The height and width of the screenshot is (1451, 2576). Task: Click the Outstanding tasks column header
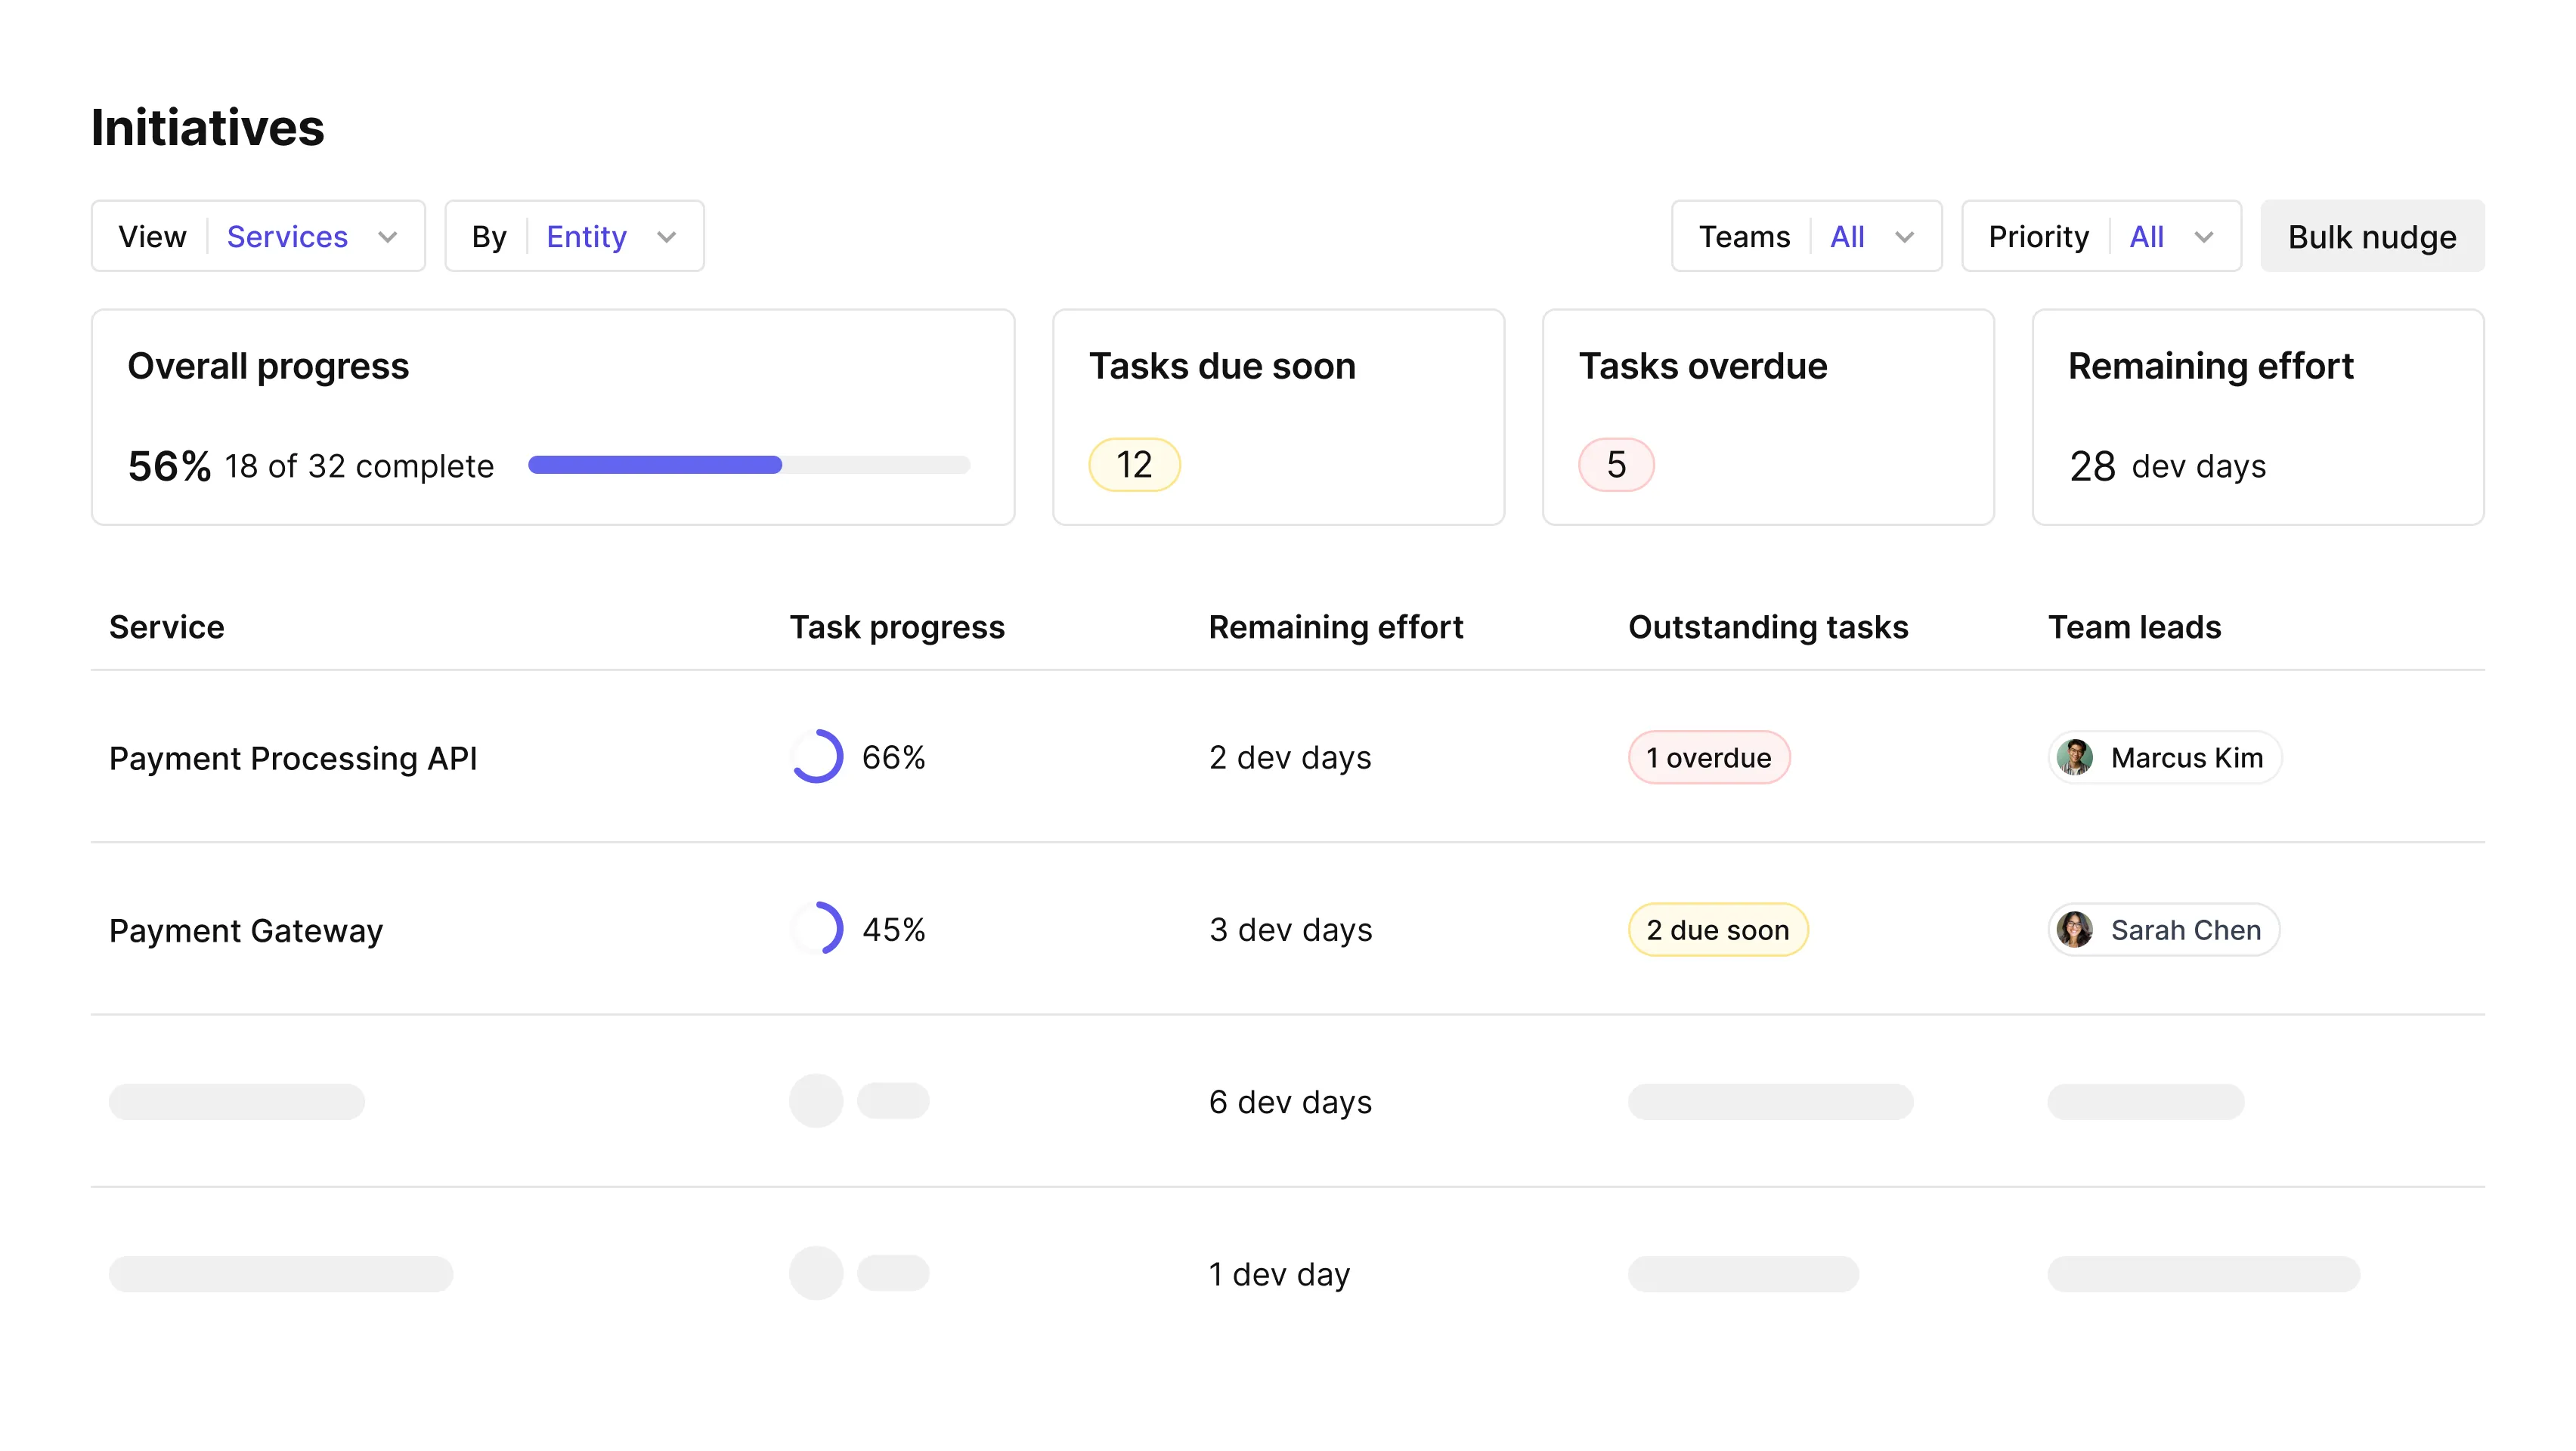pyautogui.click(x=1768, y=627)
